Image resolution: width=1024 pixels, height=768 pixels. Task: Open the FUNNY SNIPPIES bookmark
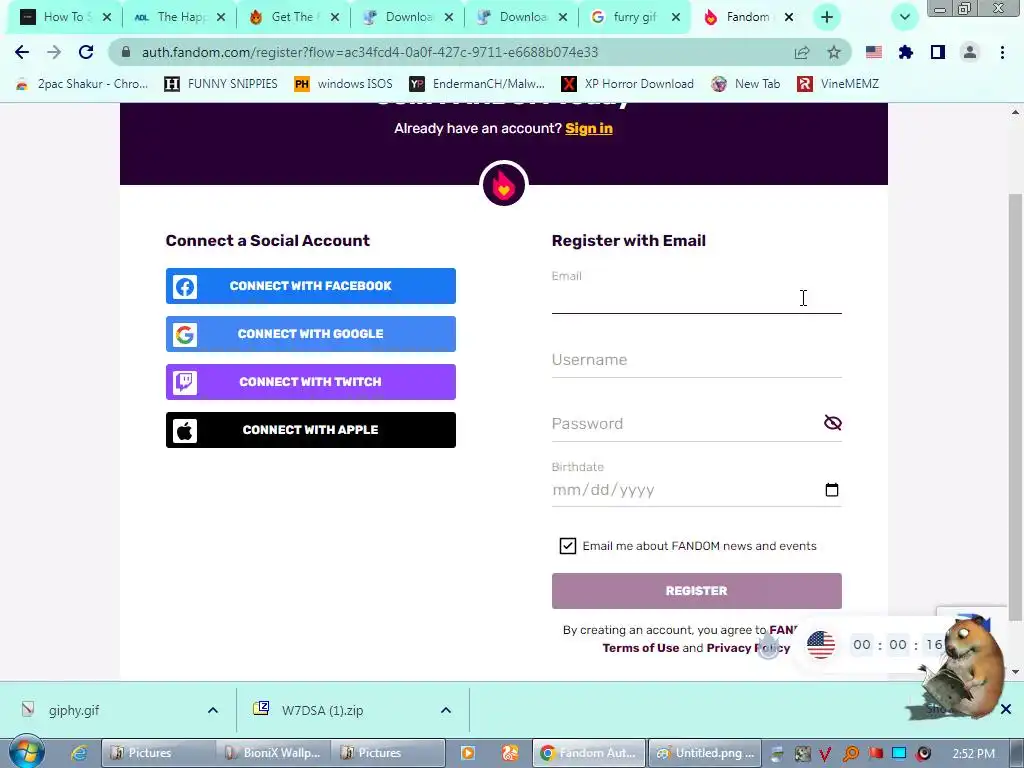(x=221, y=84)
